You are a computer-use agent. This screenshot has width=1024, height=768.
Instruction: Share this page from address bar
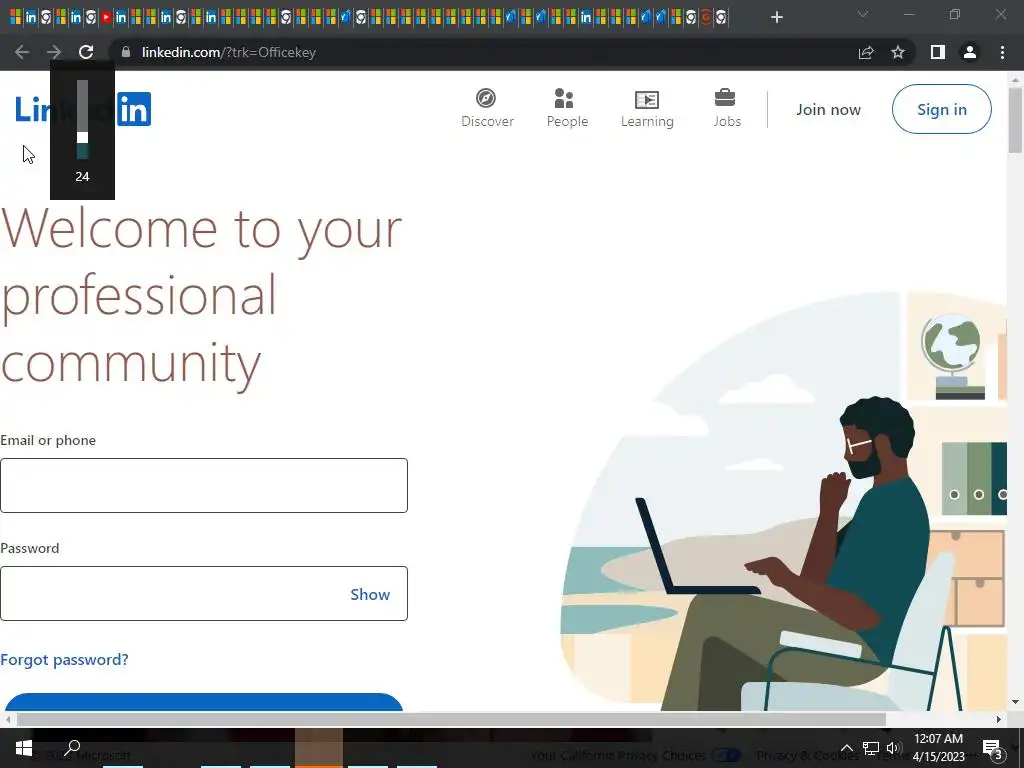[x=866, y=52]
